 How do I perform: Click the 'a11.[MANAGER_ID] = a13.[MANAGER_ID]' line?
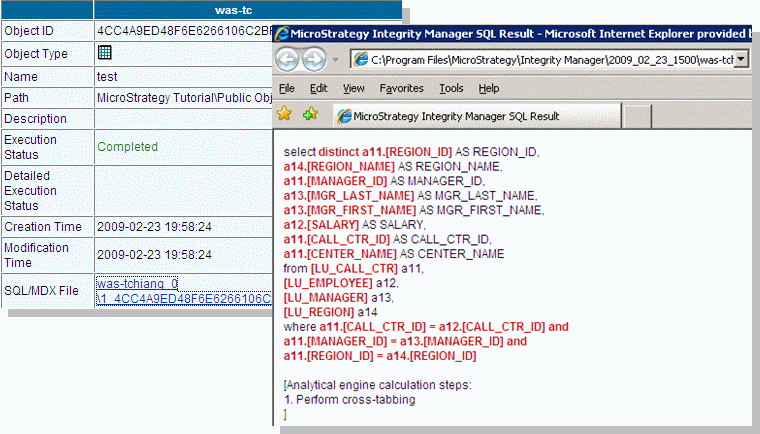[x=405, y=341]
